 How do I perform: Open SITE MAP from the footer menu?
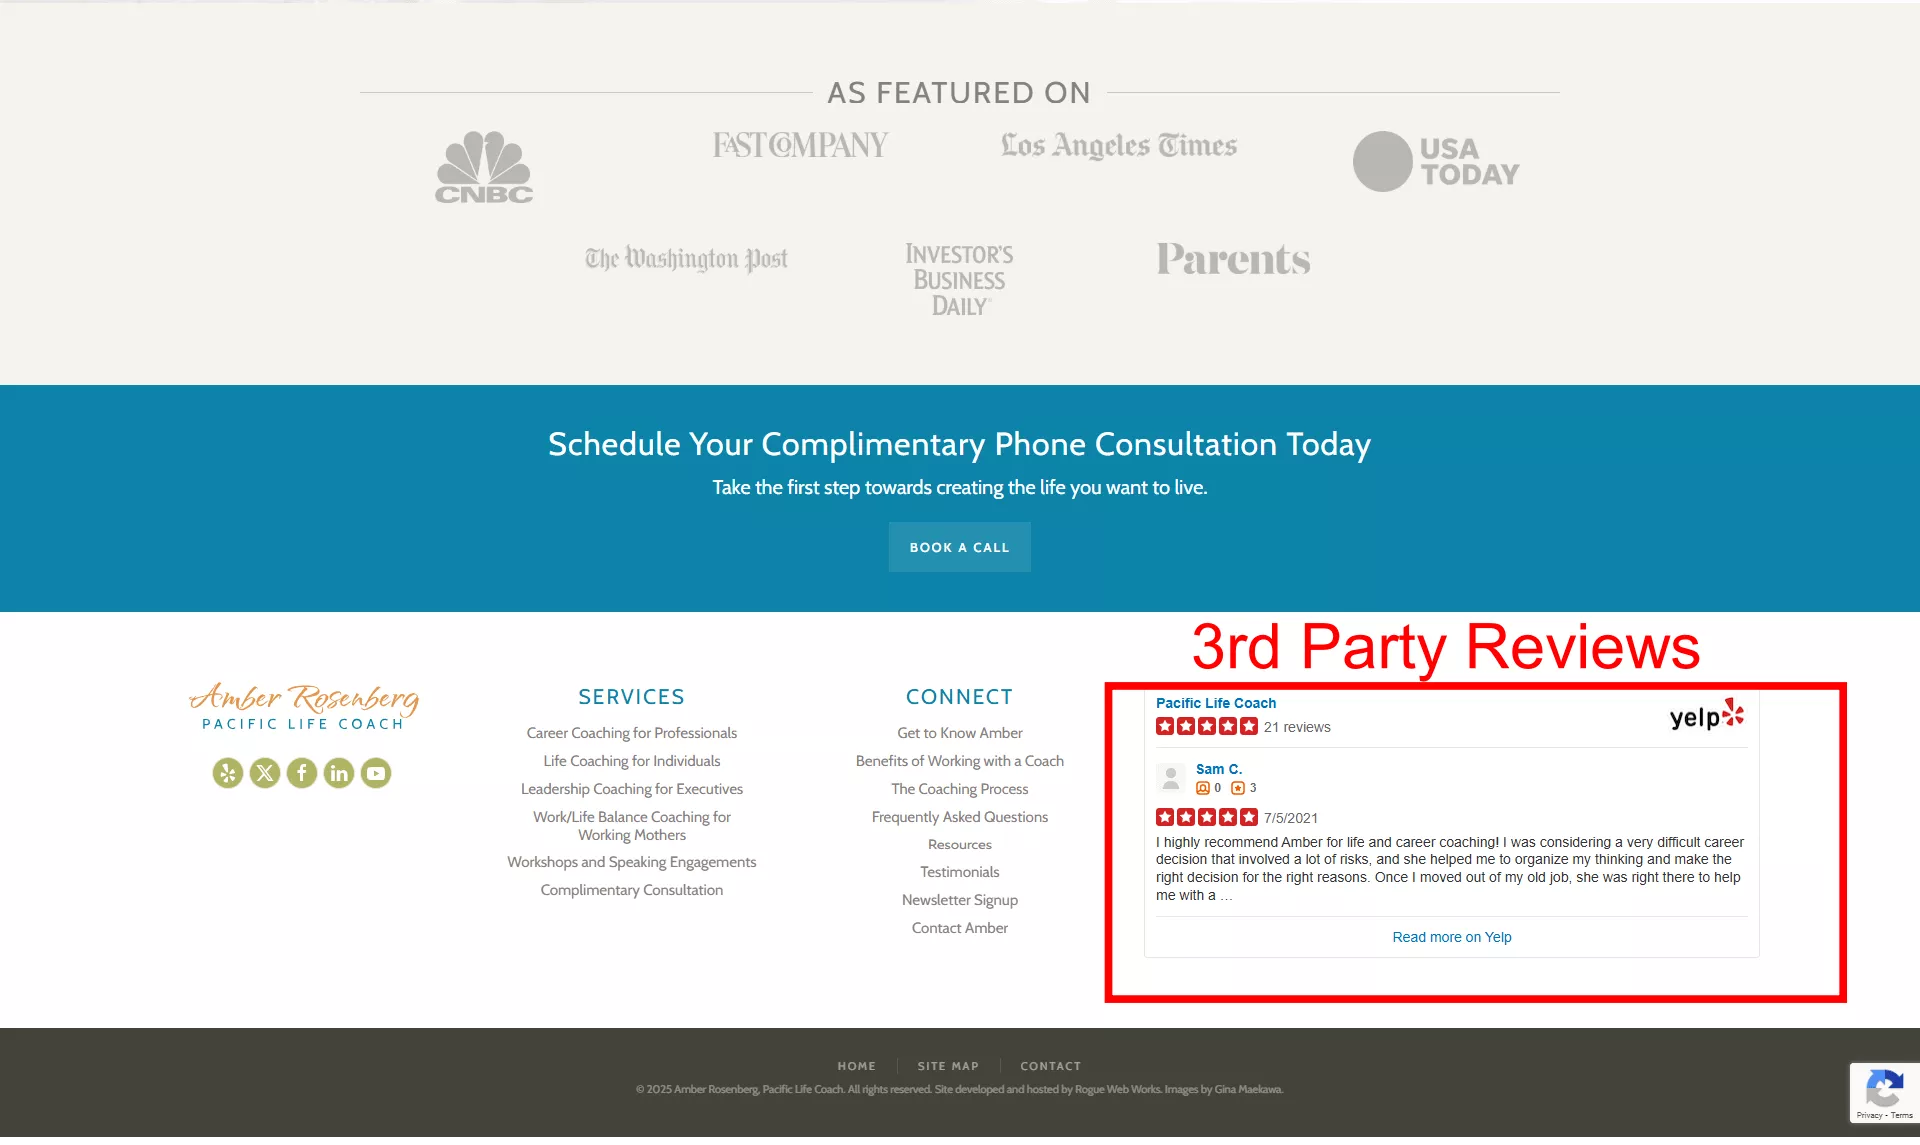tap(947, 1065)
